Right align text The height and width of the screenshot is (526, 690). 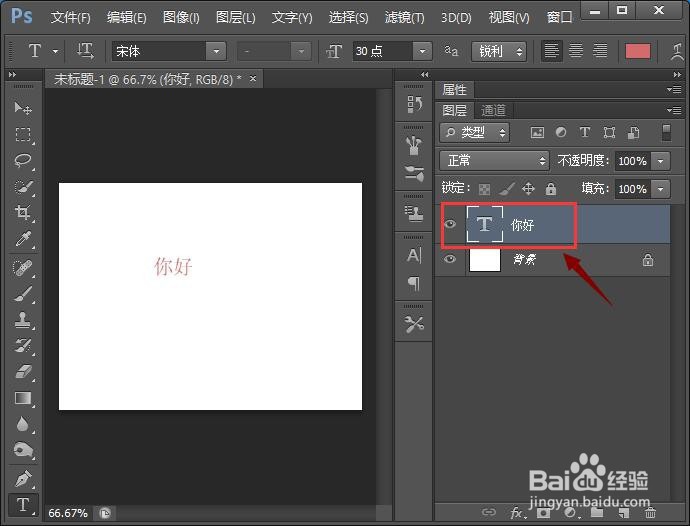pos(600,51)
